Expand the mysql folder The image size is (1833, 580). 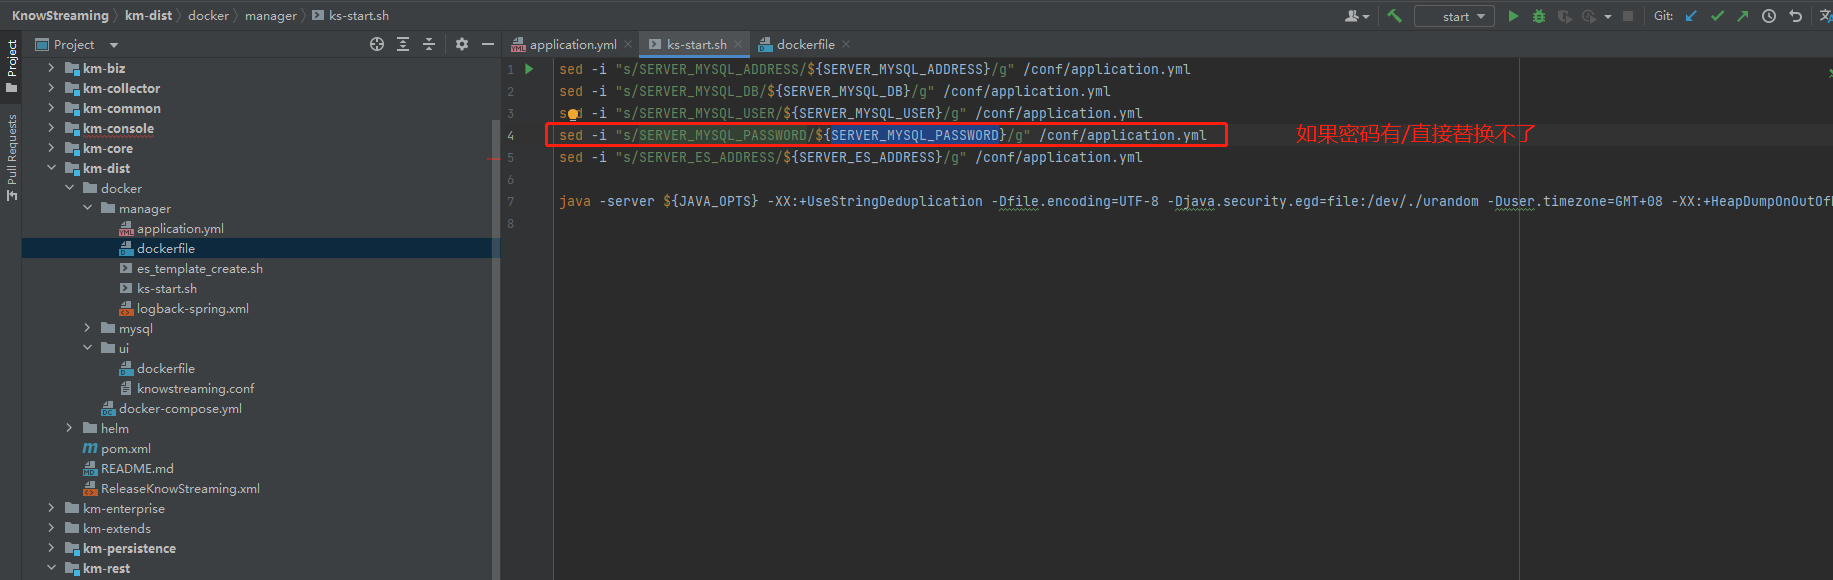(87, 328)
